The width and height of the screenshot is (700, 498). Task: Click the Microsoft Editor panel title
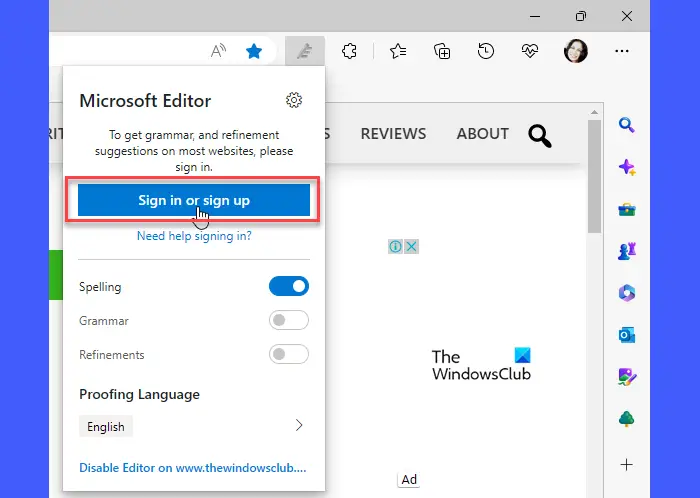pos(145,101)
